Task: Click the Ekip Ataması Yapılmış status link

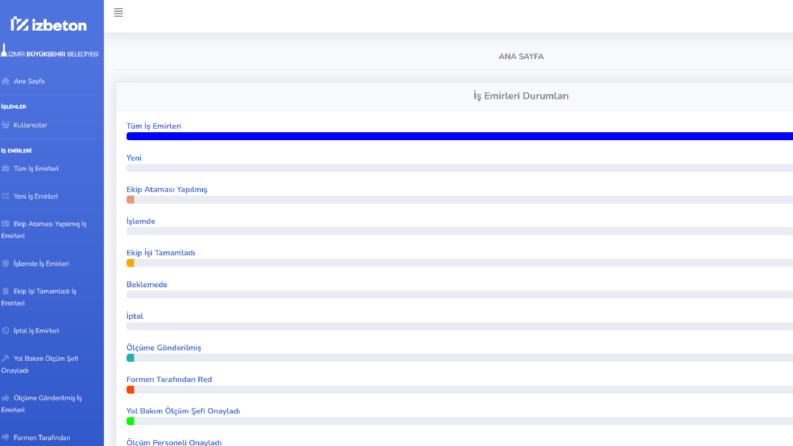Action: [x=167, y=189]
